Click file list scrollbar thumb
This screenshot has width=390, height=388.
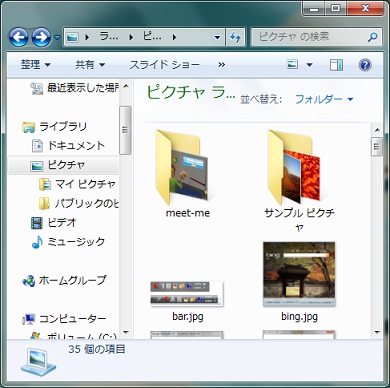click(377, 146)
